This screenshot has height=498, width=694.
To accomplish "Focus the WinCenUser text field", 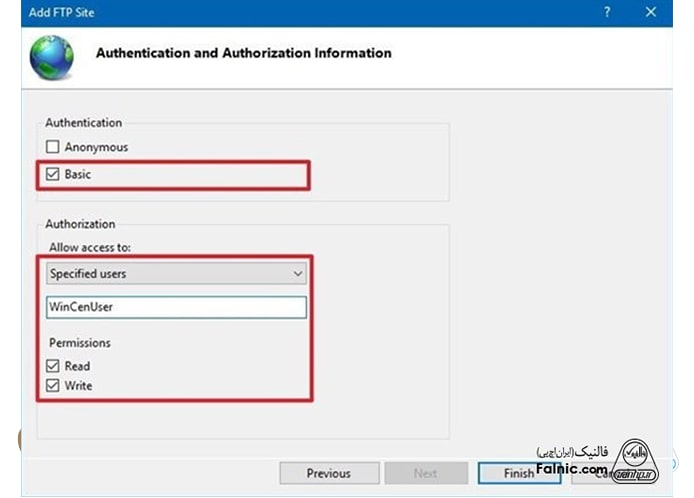I will (176, 307).
